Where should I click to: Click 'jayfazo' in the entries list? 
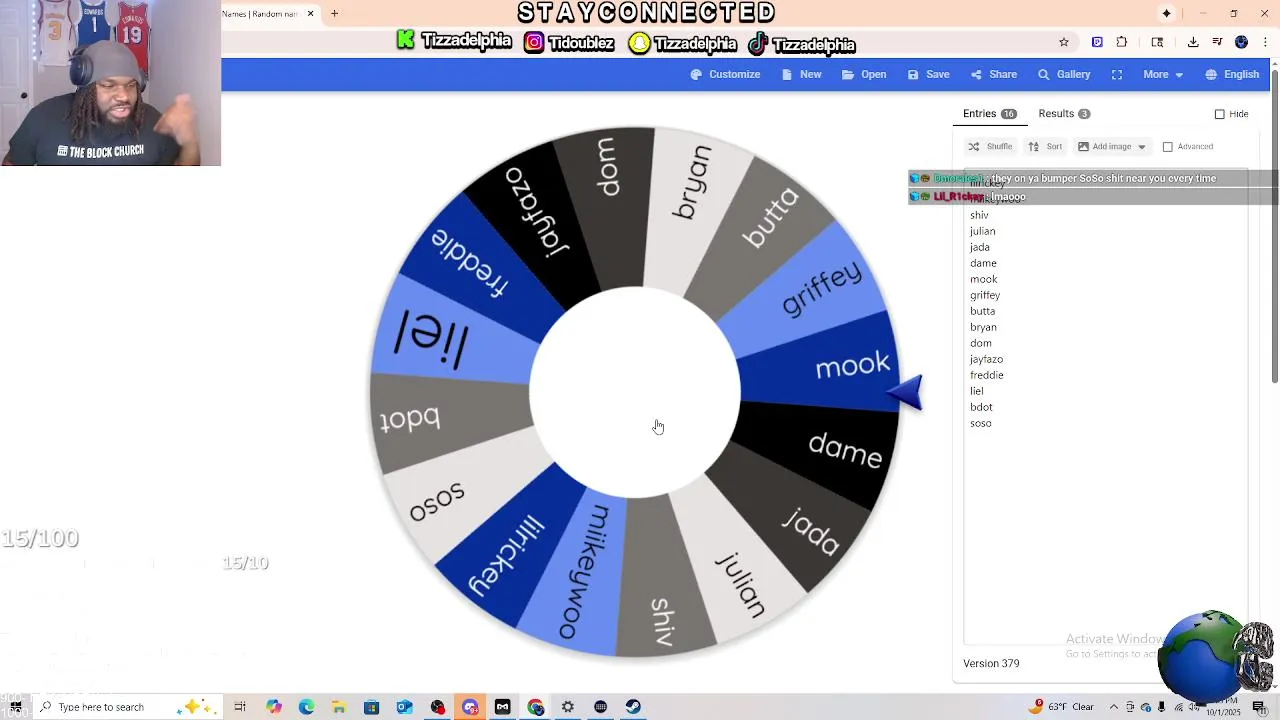[986, 359]
